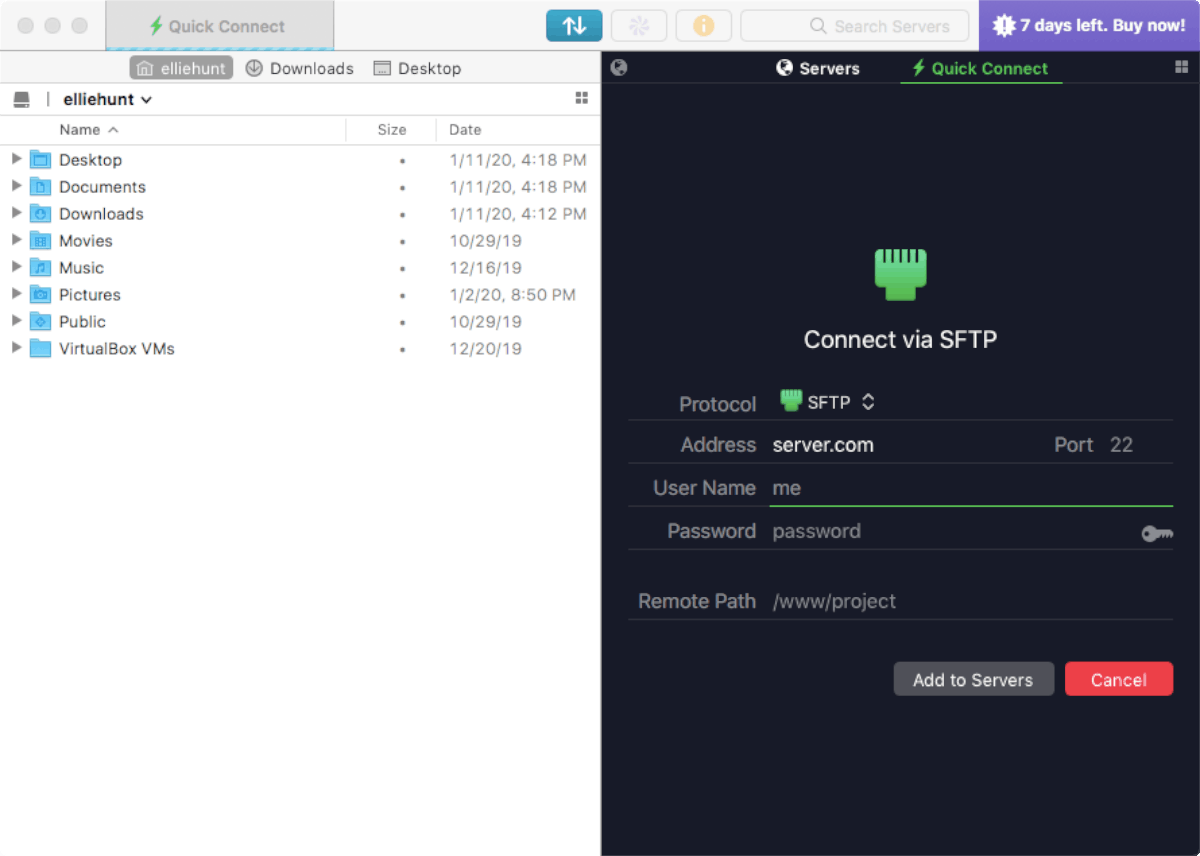The width and height of the screenshot is (1200, 856).
Task: Select the Music folder name
Action: pyautogui.click(x=81, y=268)
